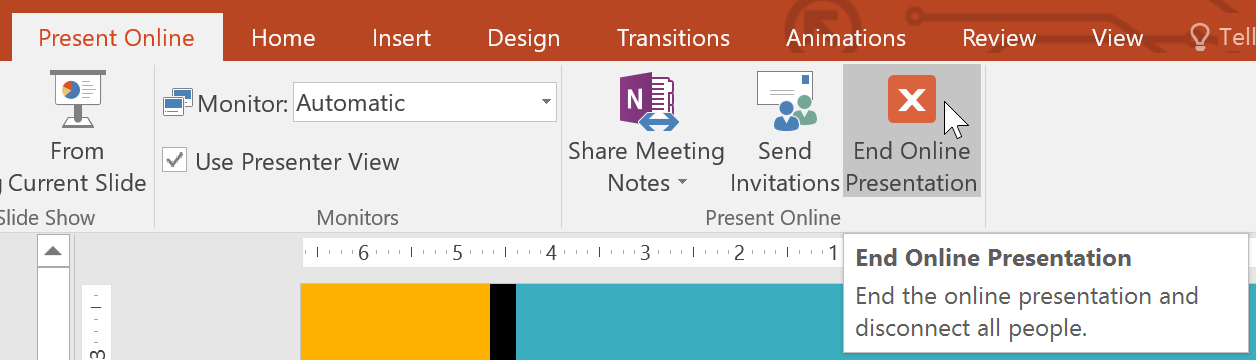
Task: Start slideshow From Current Slide icon
Action: point(78,98)
